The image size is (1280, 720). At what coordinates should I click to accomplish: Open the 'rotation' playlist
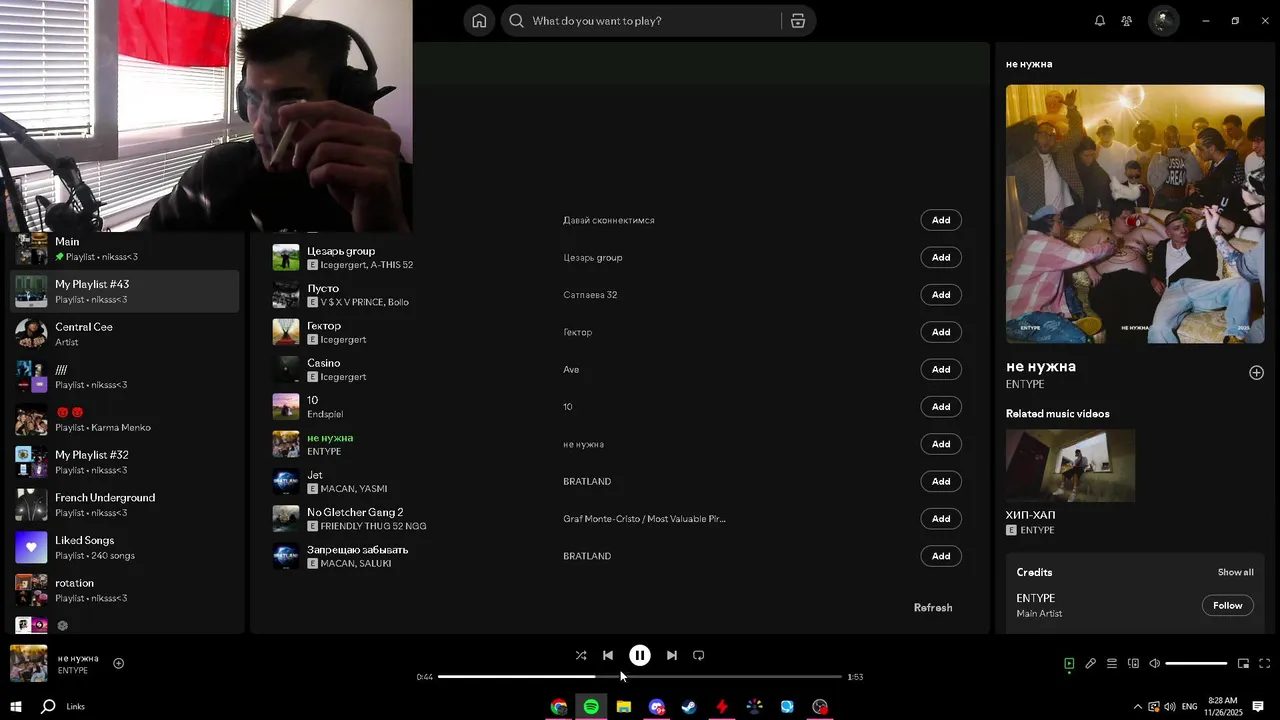126,591
